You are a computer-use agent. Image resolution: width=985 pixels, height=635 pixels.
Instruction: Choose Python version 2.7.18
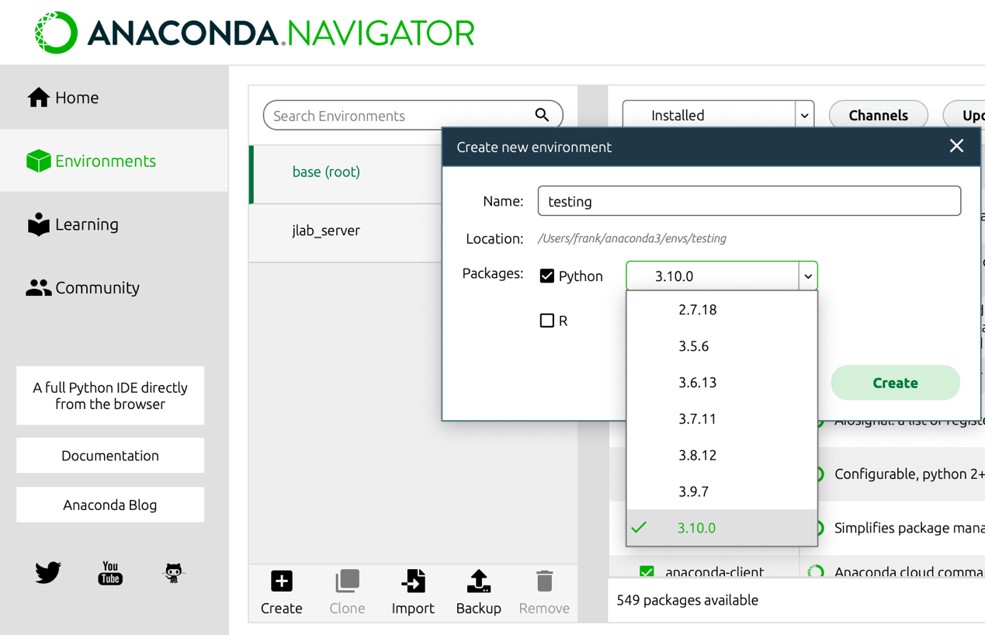722,310
